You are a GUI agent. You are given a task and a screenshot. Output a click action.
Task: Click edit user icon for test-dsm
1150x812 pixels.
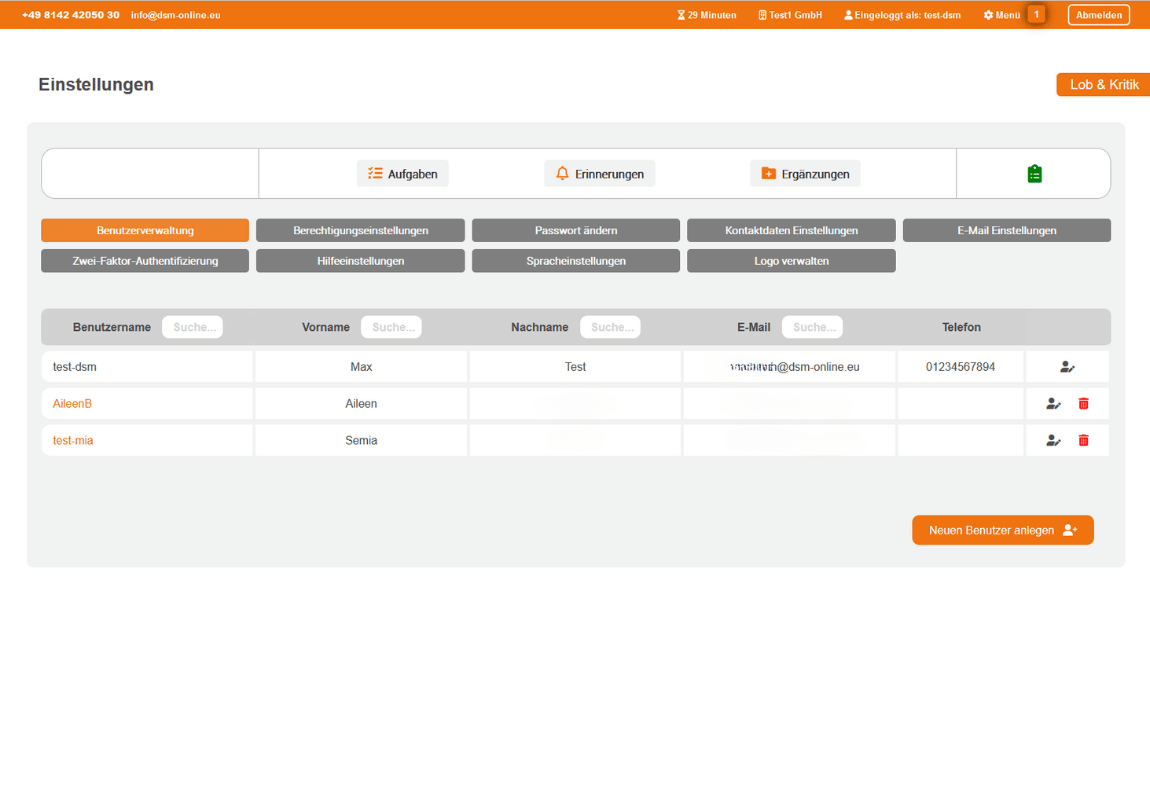click(x=1067, y=367)
